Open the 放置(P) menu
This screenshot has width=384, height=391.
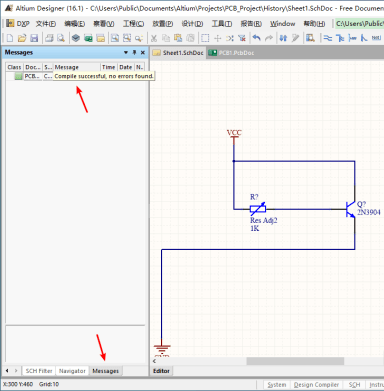pos(163,23)
